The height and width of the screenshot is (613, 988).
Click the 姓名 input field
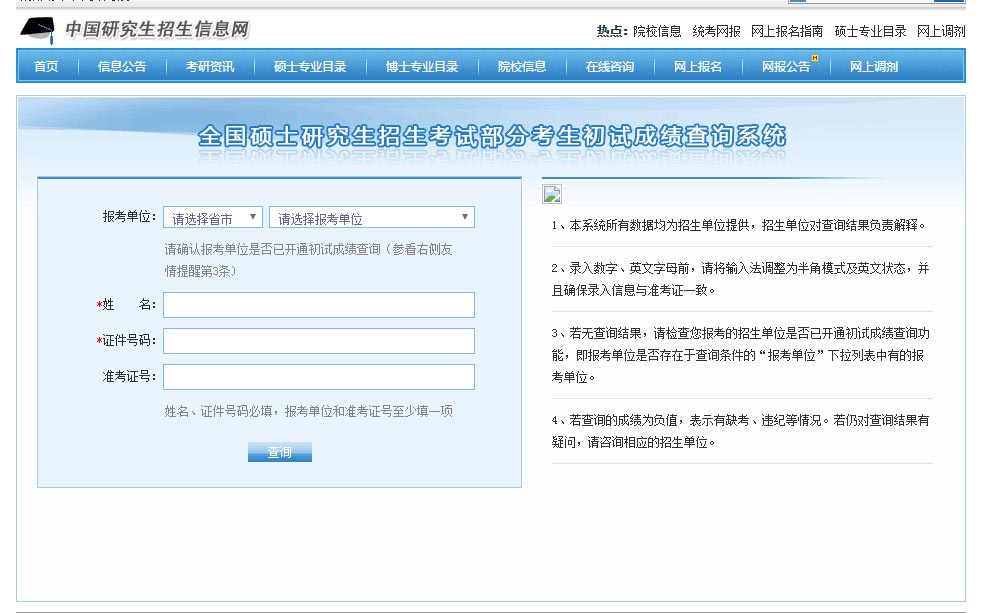318,305
